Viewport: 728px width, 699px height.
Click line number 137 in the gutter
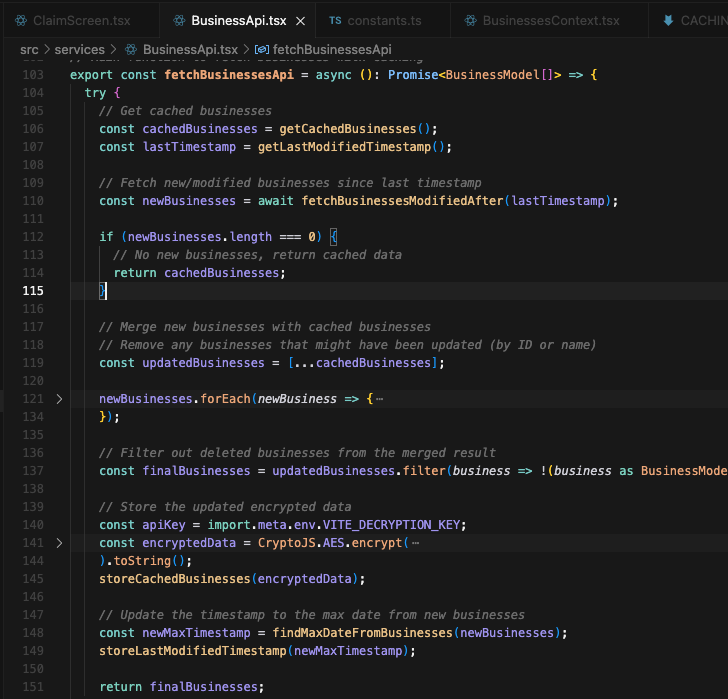33,471
